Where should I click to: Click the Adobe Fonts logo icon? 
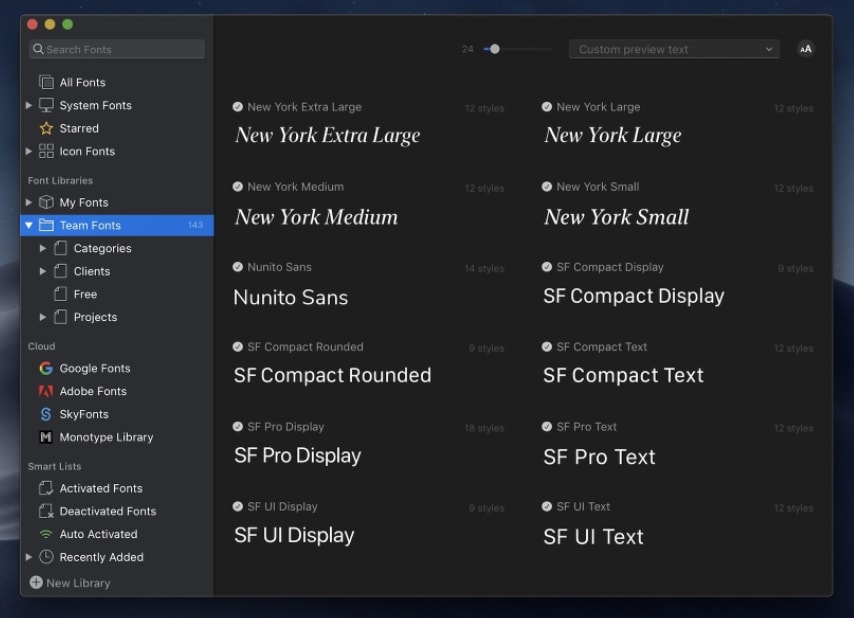46,391
